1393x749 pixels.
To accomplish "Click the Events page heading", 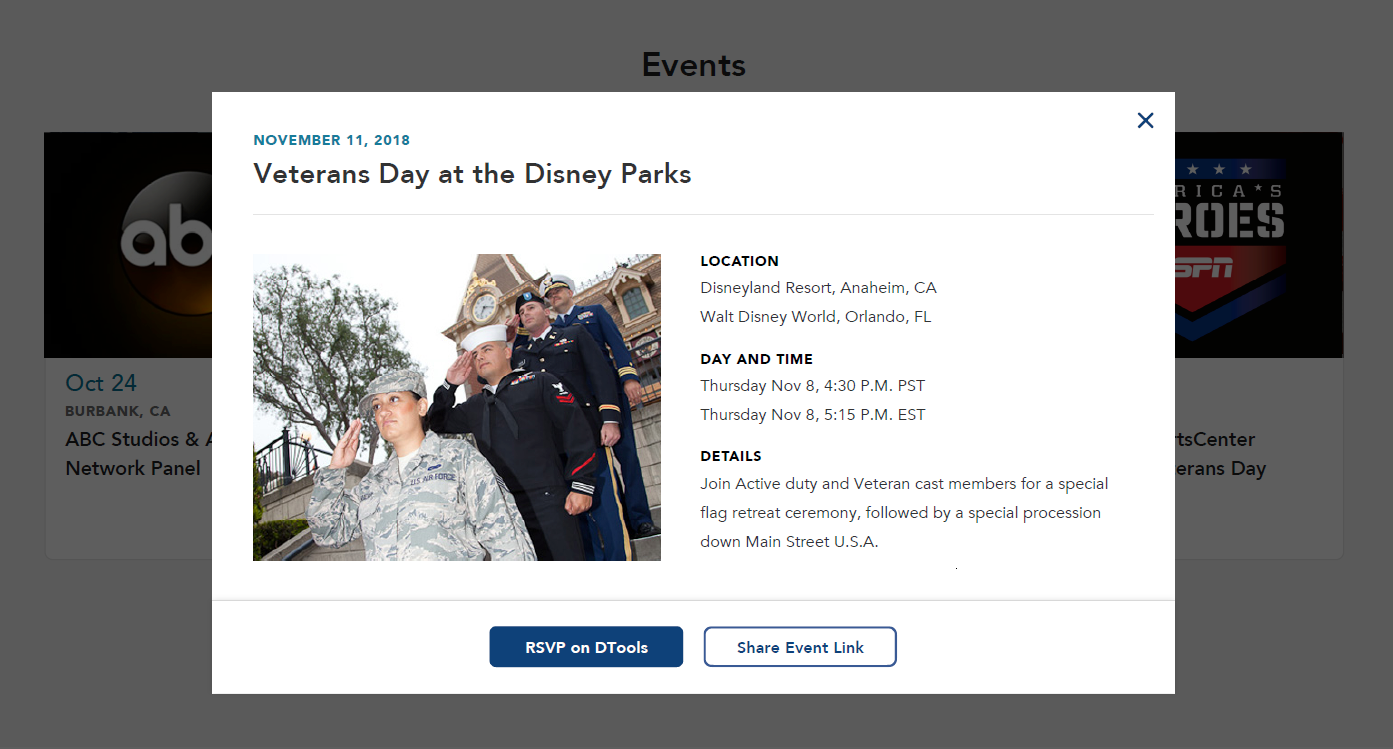I will click(x=694, y=65).
